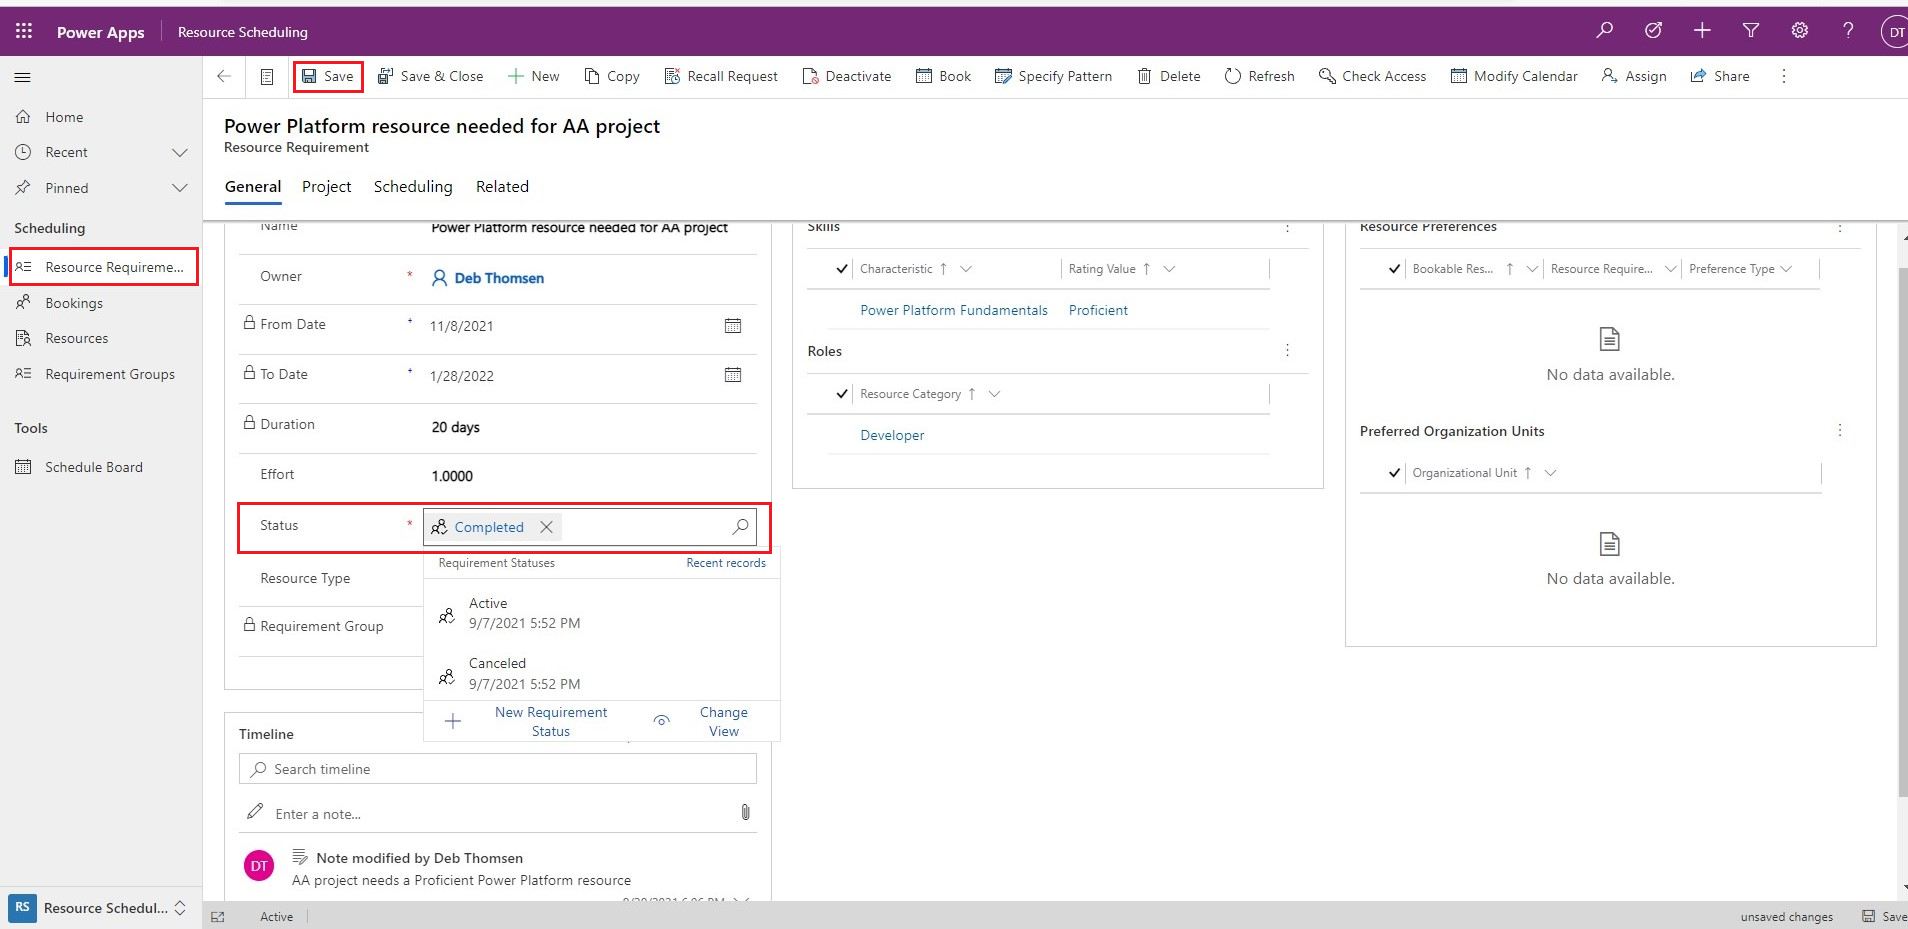Go back with the arrow icon
Image resolution: width=1908 pixels, height=929 pixels.
point(224,76)
